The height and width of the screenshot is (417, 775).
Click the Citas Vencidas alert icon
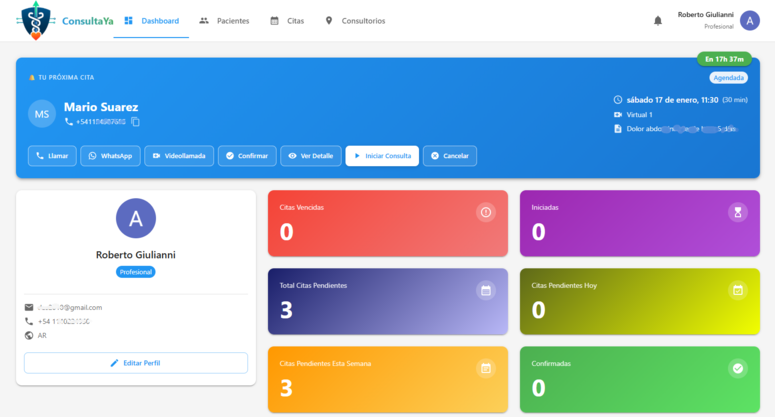coord(486,212)
